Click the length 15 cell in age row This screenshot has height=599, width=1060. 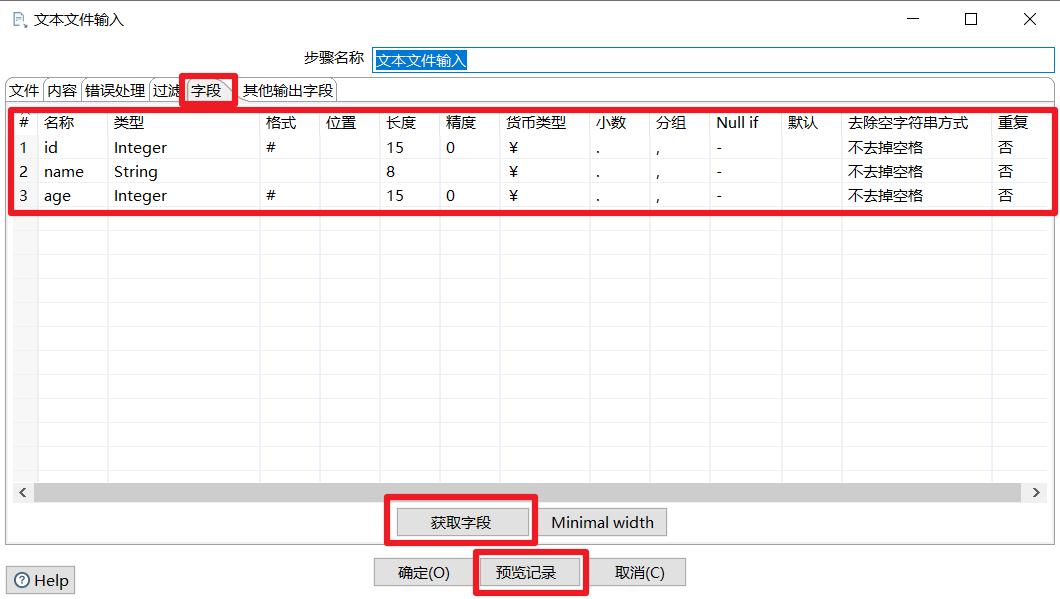410,195
